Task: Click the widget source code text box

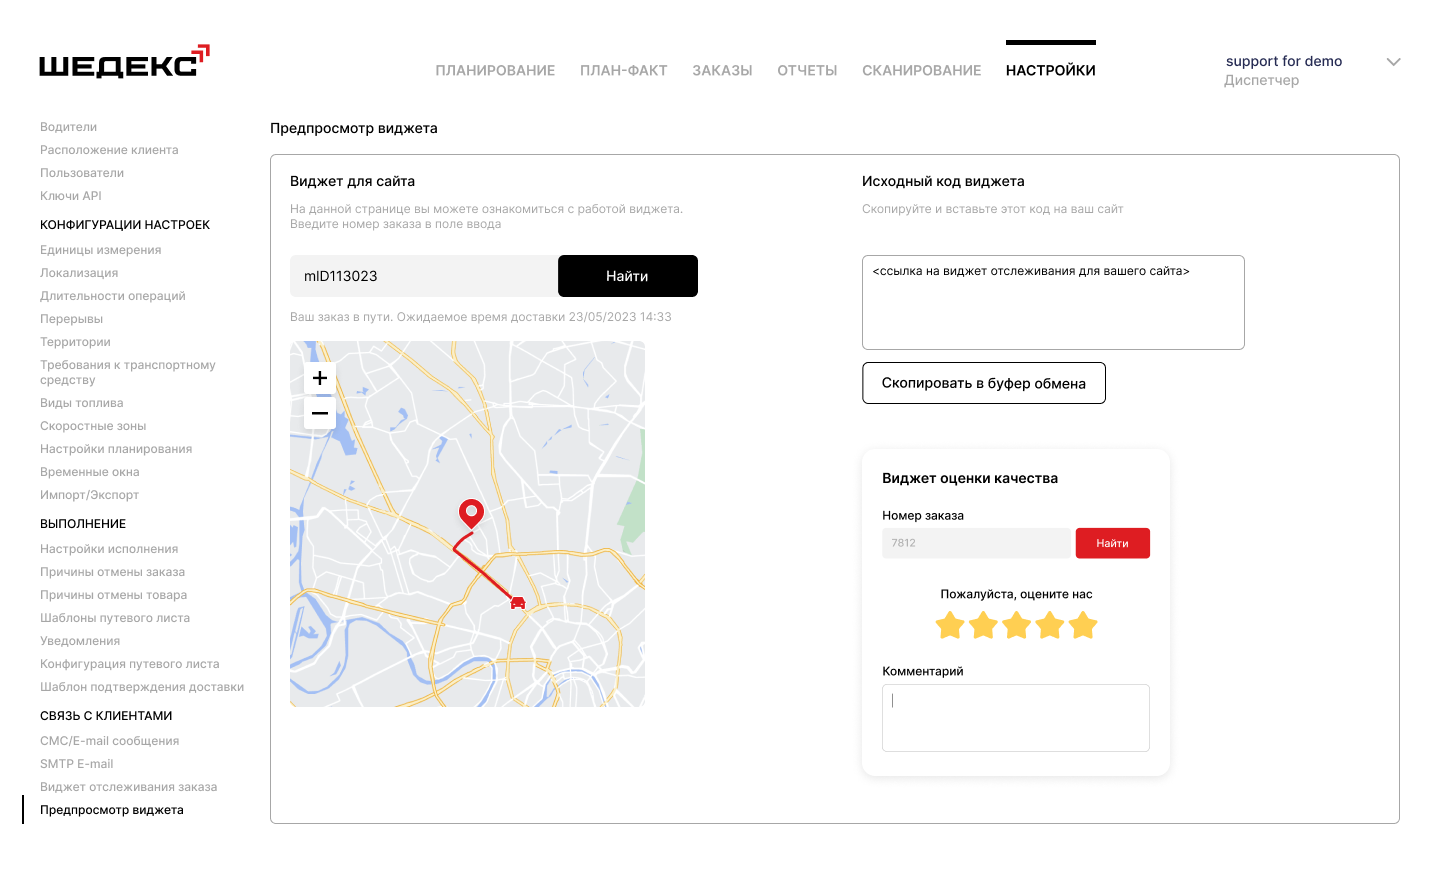Action: click(x=1053, y=303)
